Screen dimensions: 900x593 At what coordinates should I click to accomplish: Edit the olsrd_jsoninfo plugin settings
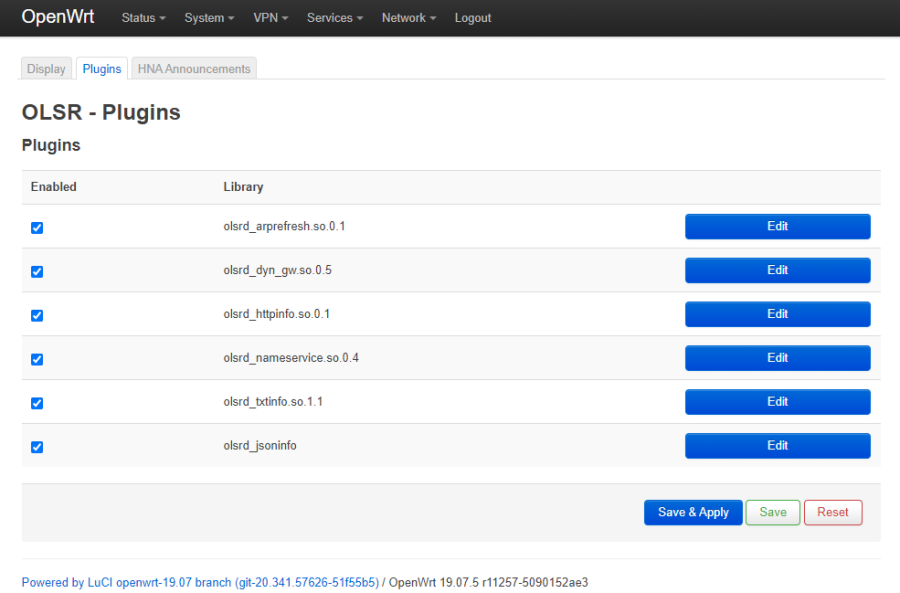[x=777, y=445]
